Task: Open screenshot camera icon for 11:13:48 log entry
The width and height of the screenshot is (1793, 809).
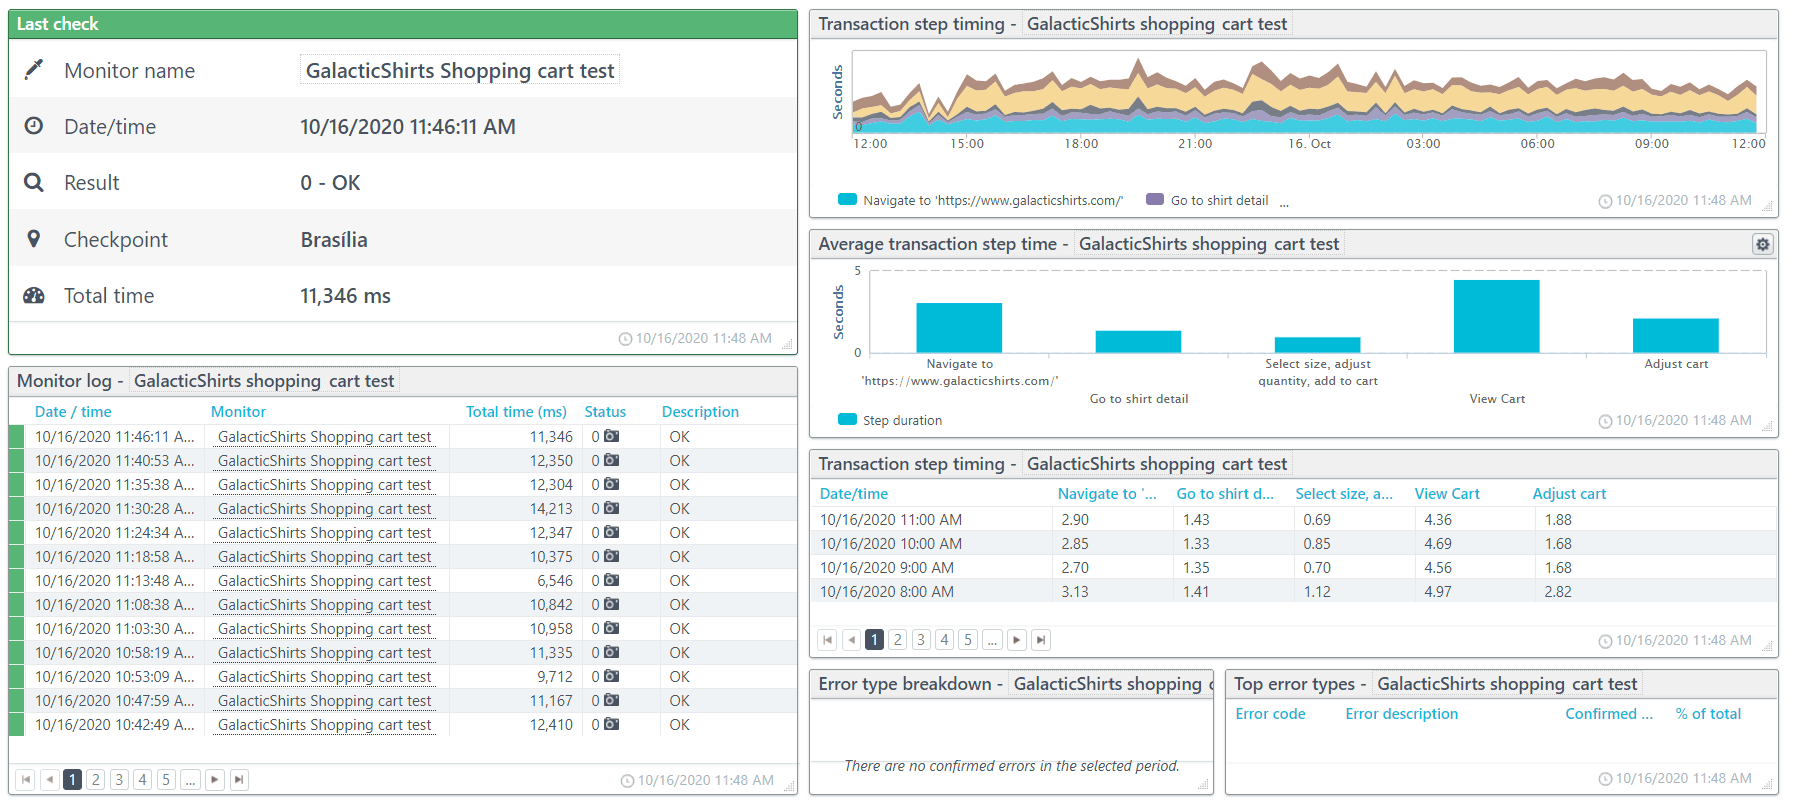Action: pos(611,580)
